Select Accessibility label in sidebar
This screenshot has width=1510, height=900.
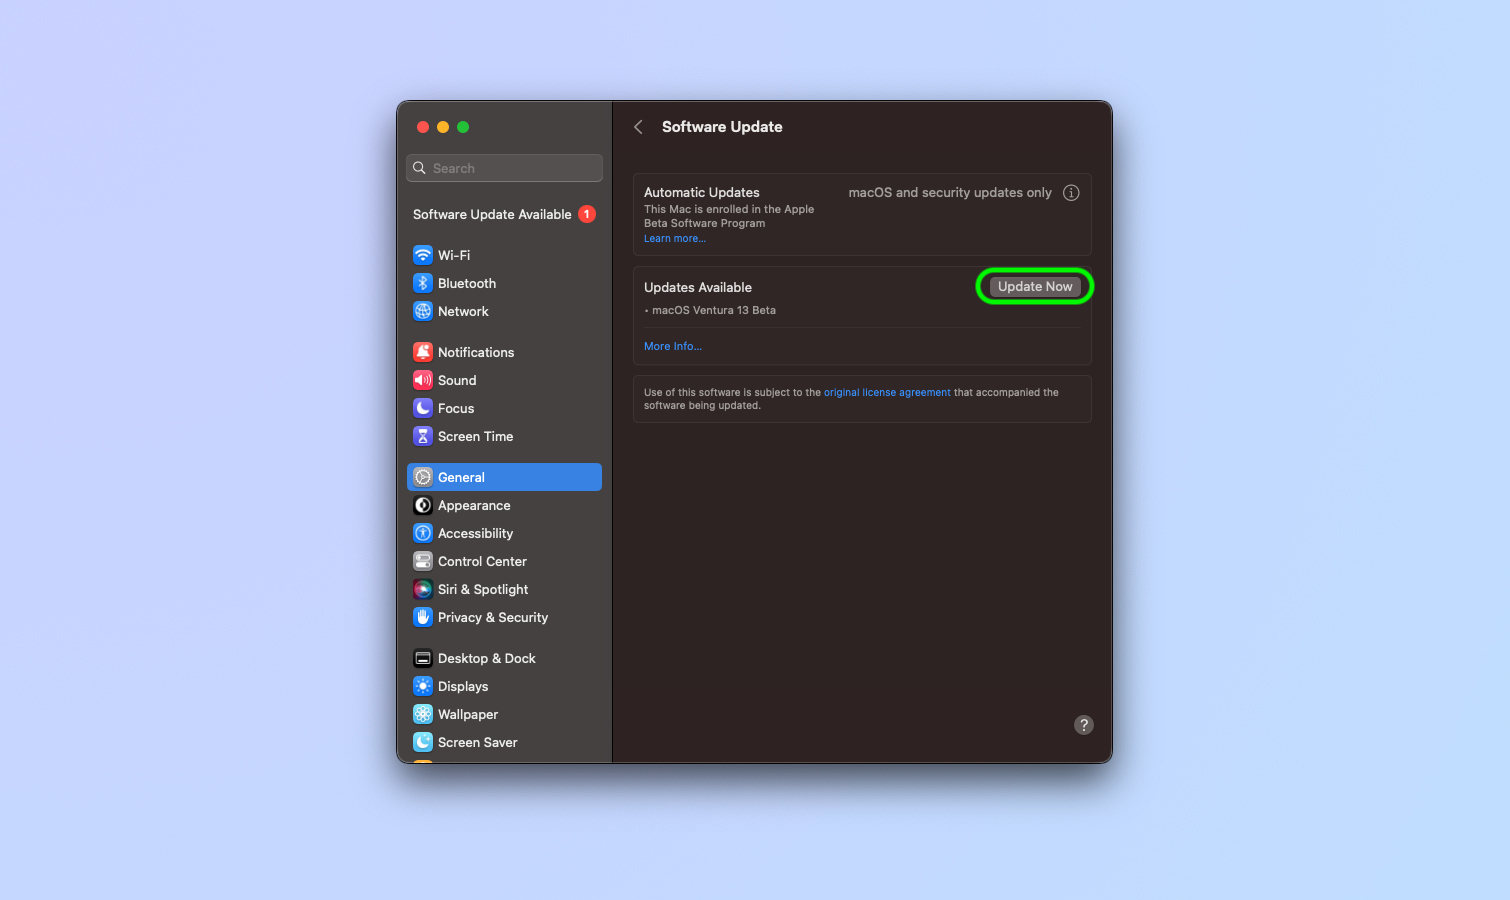point(475,533)
